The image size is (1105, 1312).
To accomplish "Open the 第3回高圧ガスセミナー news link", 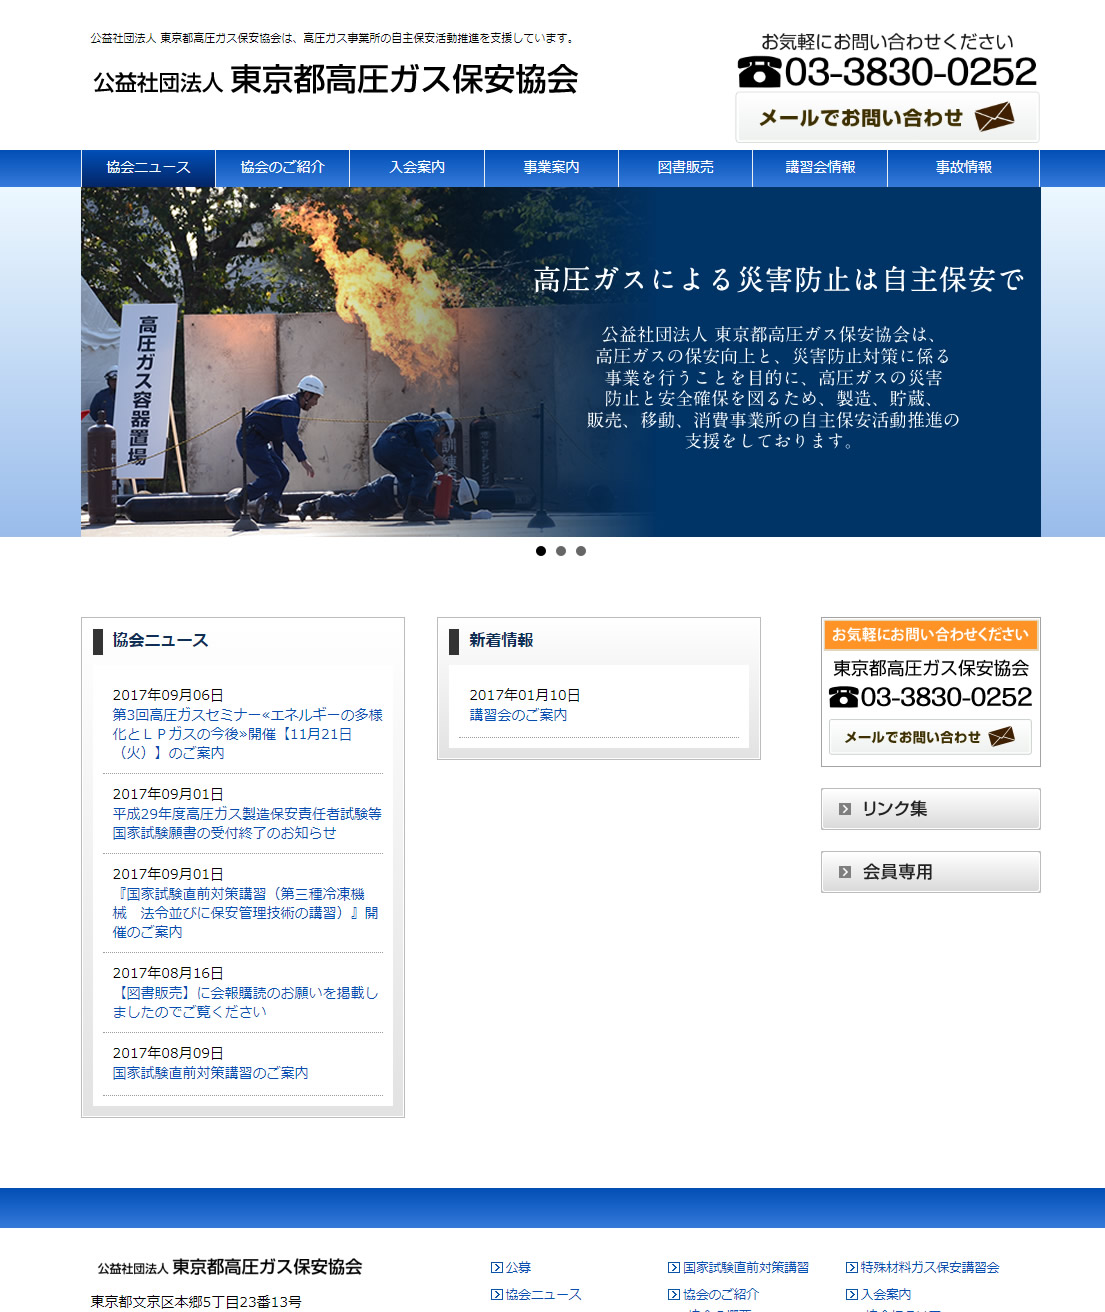I will (x=247, y=734).
